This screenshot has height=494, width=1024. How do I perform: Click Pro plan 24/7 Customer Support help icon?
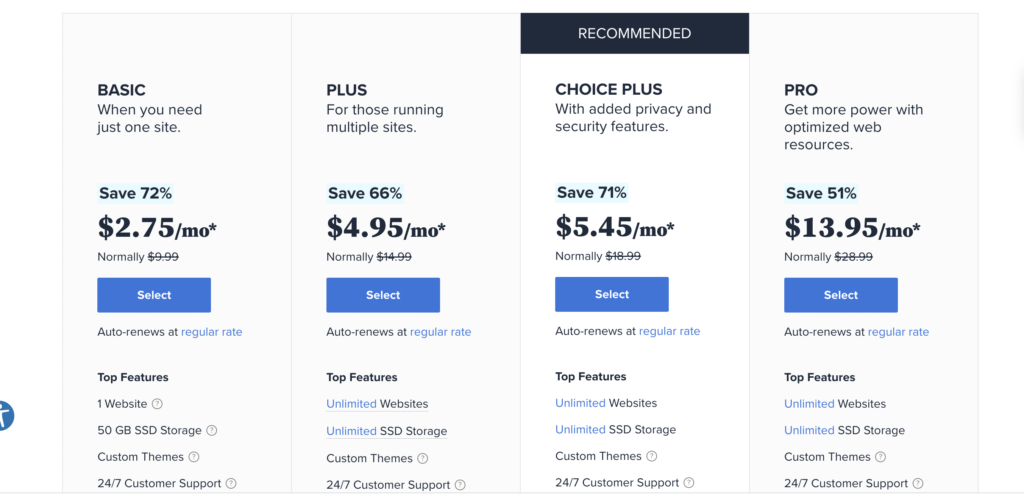pos(918,484)
